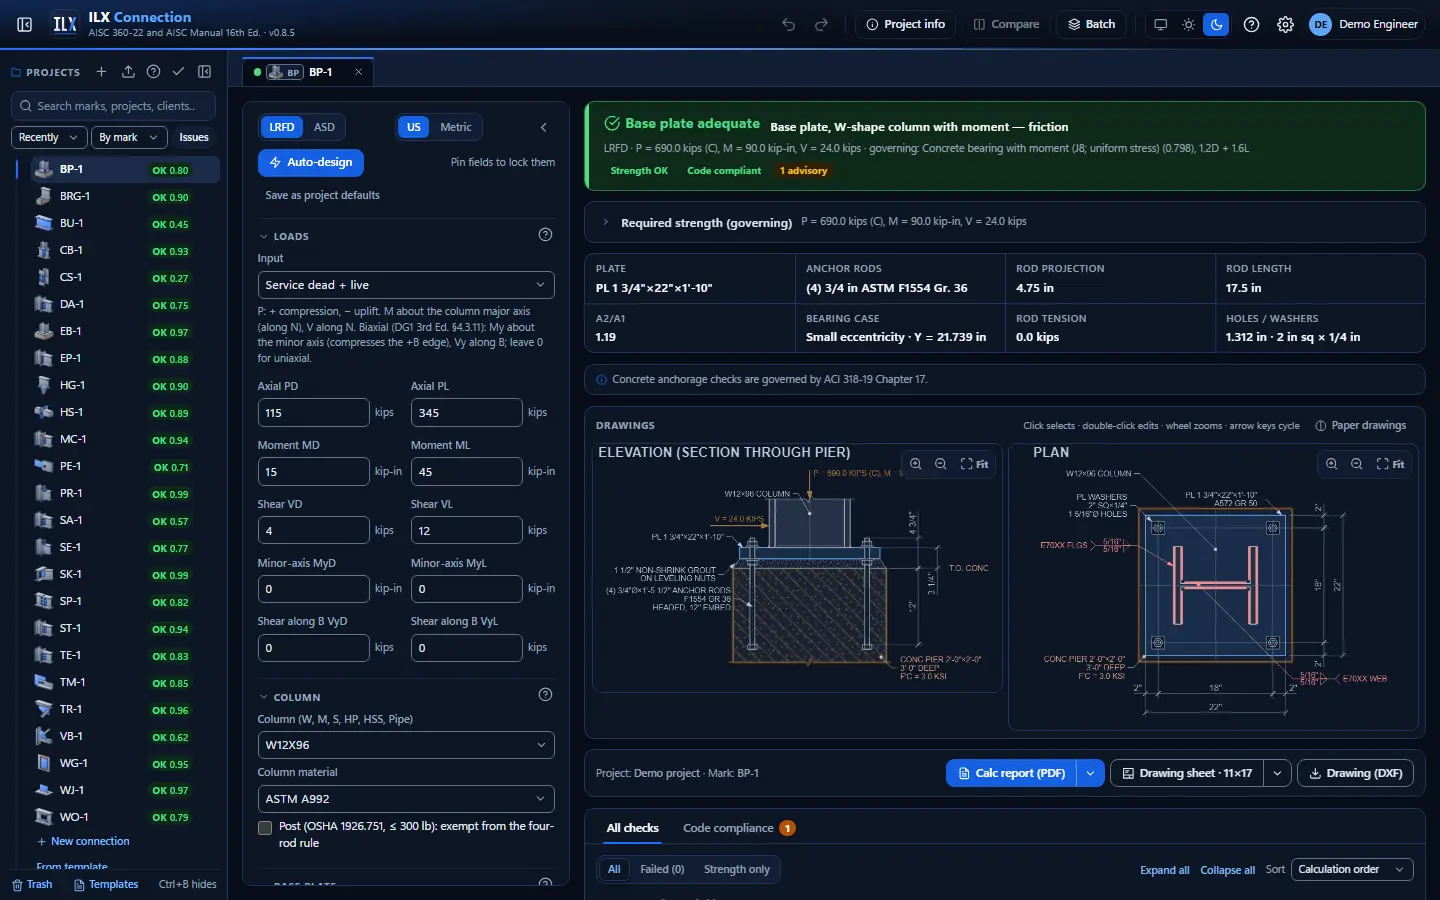Screen dimensions: 1440x900
Task: Close the BP-1 tab
Action: pos(358,72)
